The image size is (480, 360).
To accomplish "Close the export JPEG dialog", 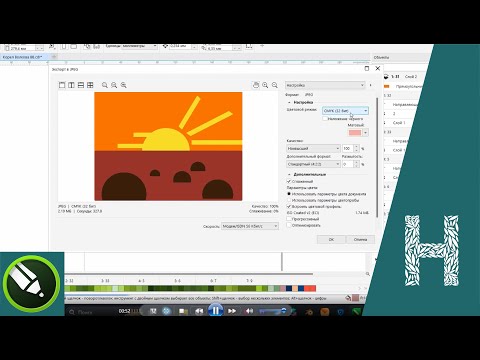I will point(378,68).
